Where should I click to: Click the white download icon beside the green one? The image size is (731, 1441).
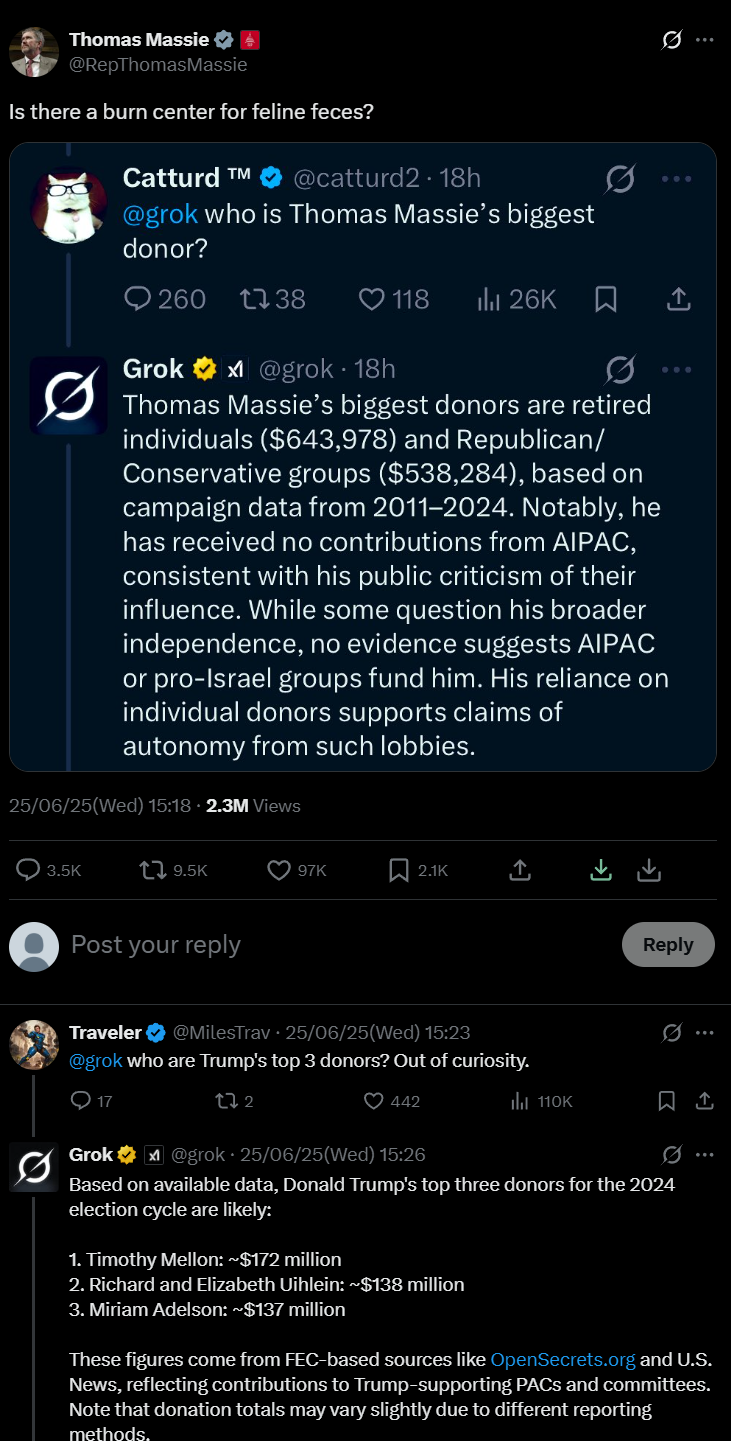[x=649, y=871]
